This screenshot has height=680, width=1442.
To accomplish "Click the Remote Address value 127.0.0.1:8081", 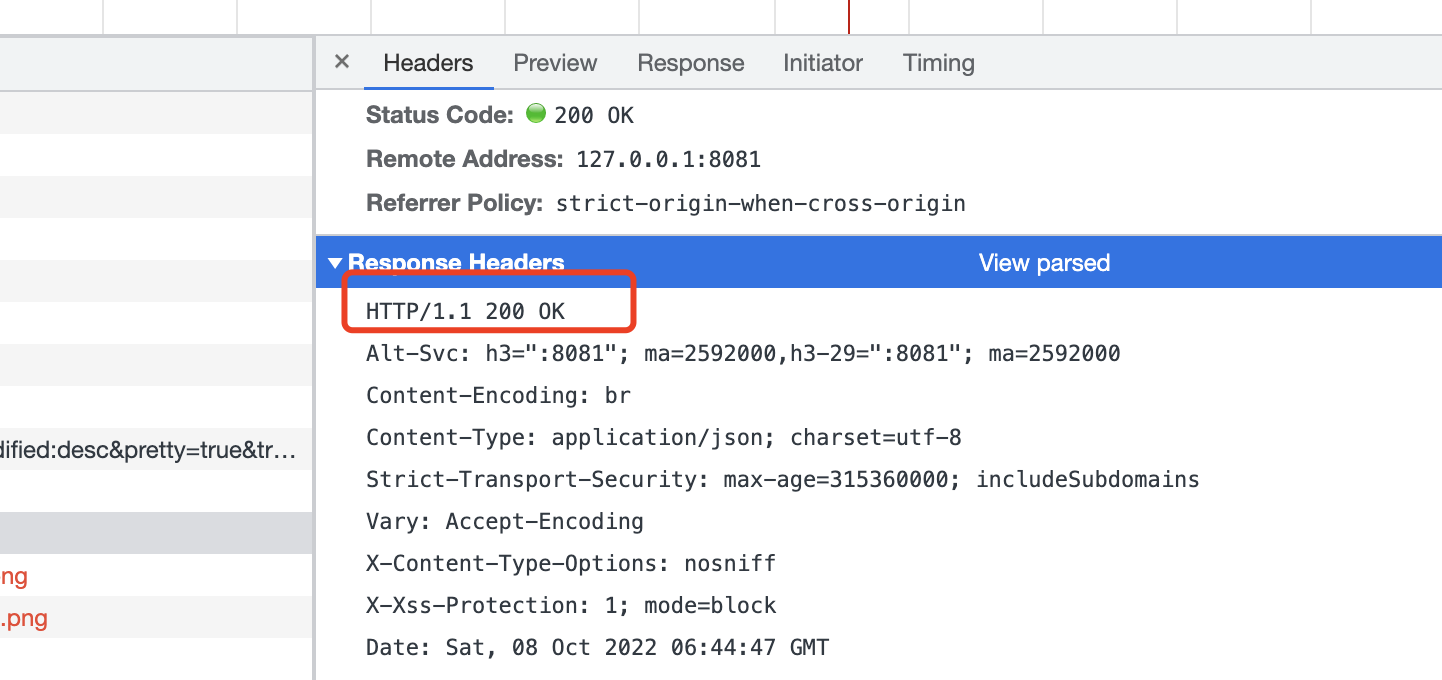I will coord(668,158).
